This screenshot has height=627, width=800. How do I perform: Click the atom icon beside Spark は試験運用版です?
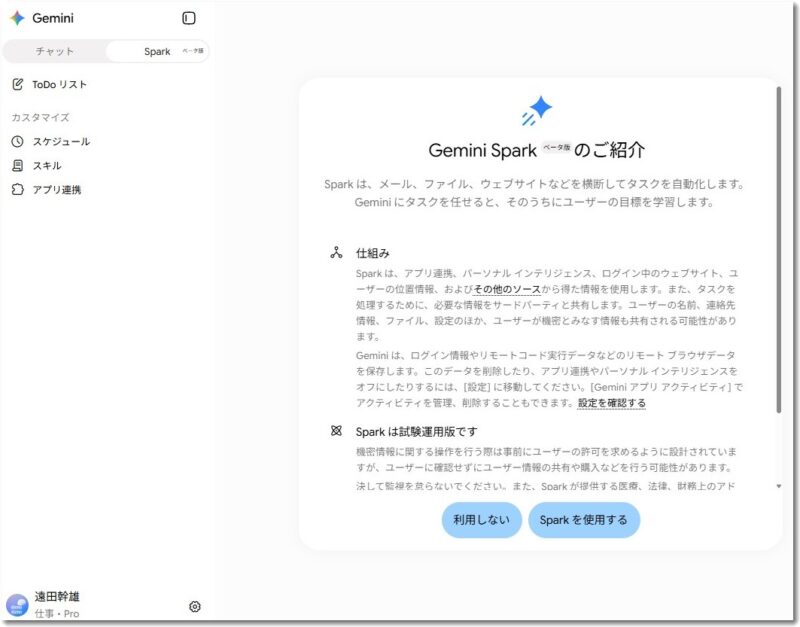coord(336,431)
